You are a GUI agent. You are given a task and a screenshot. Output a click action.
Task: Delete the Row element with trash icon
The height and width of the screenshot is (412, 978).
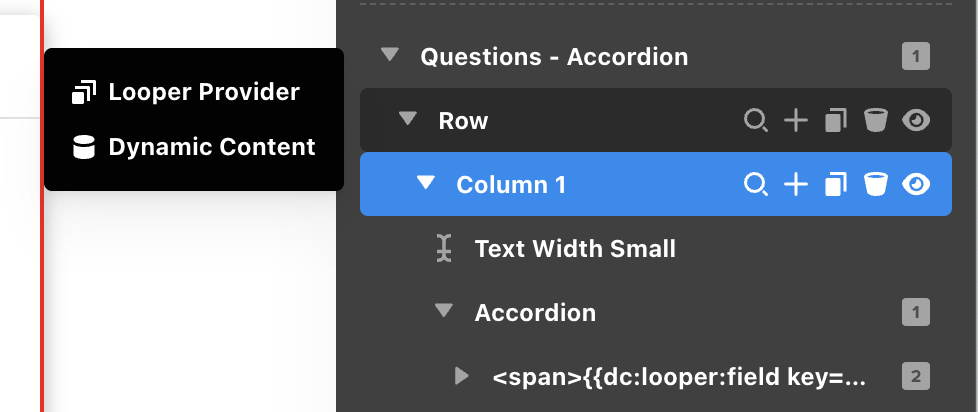point(876,121)
